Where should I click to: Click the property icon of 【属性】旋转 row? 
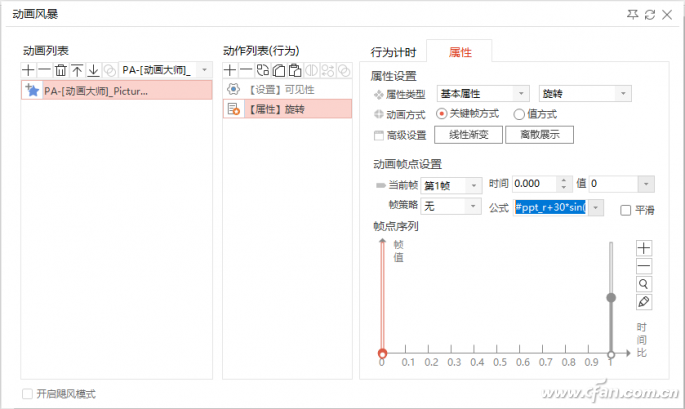point(234,109)
